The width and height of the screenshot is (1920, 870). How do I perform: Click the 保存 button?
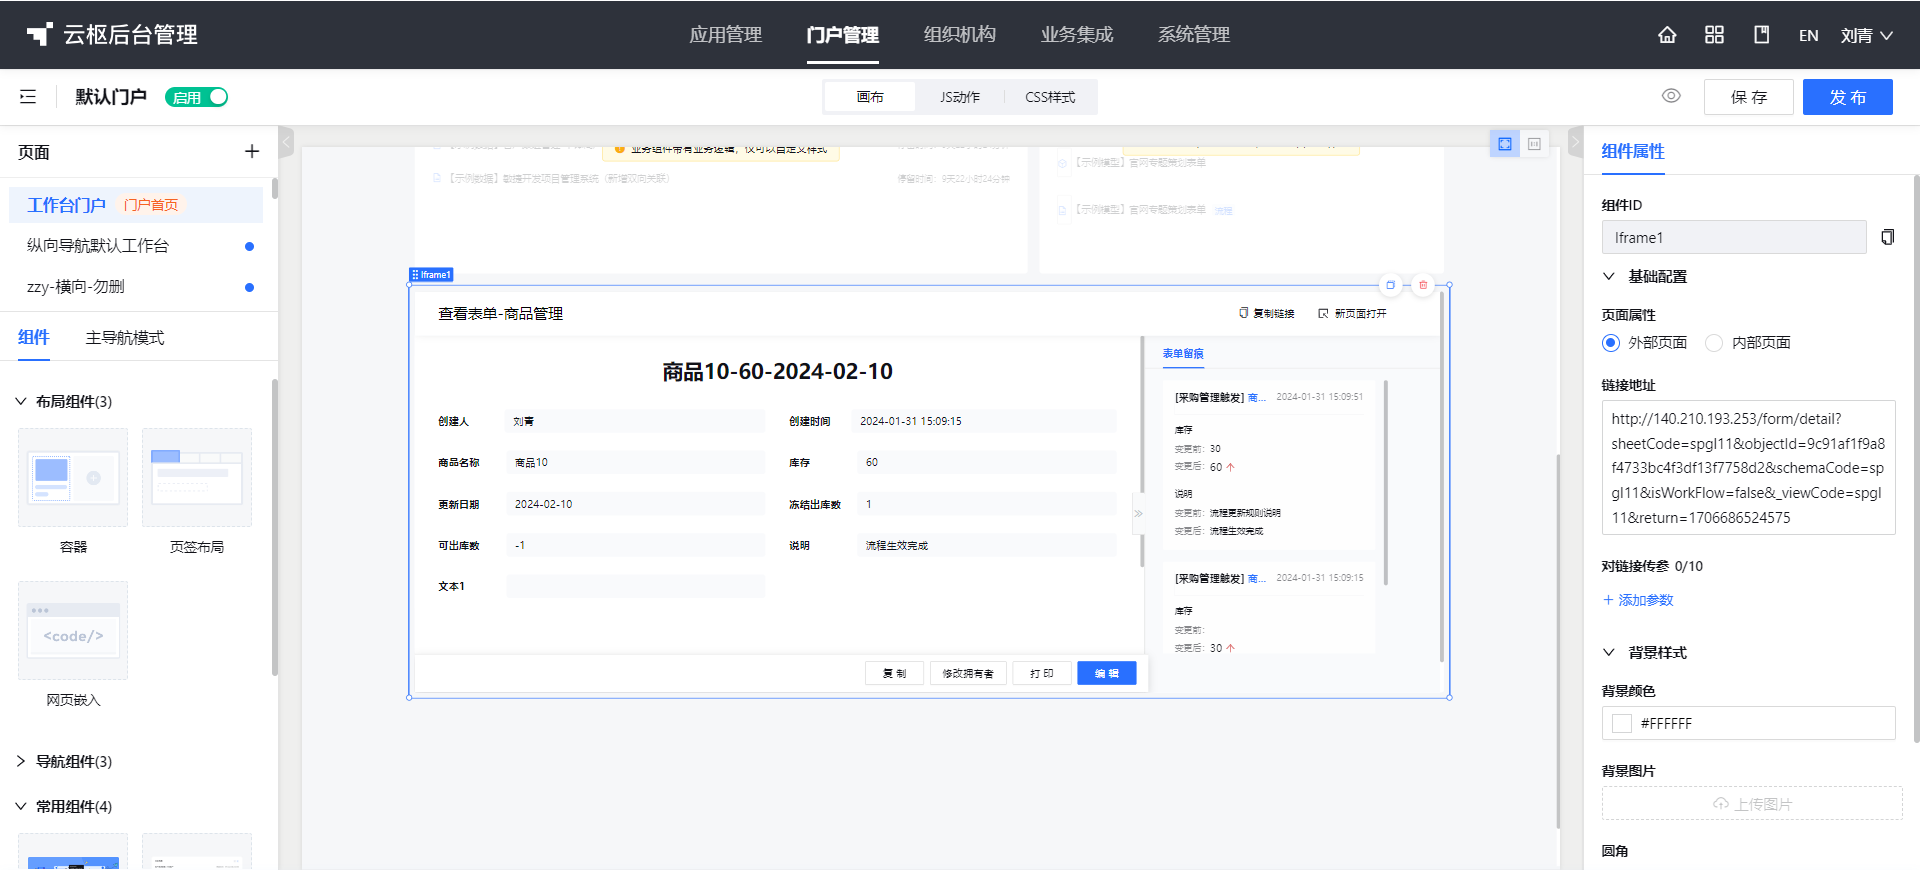[x=1749, y=97]
